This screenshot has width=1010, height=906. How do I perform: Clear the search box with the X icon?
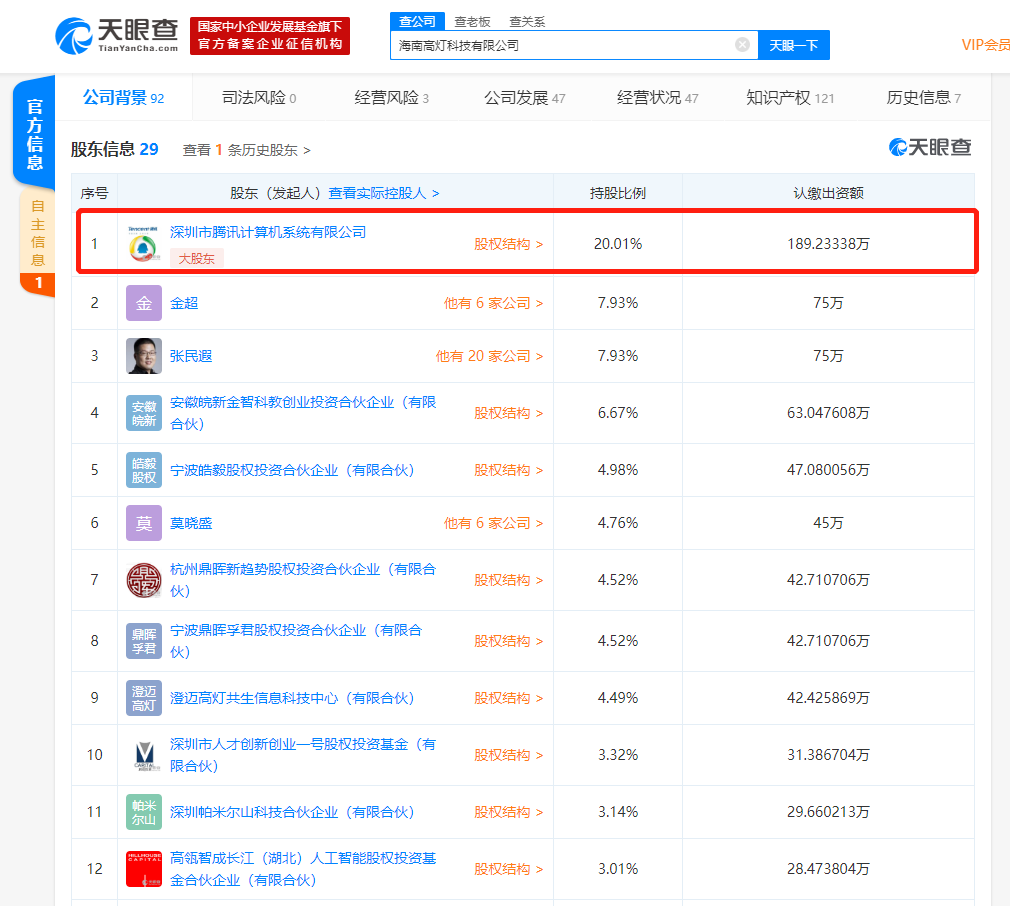pos(742,44)
